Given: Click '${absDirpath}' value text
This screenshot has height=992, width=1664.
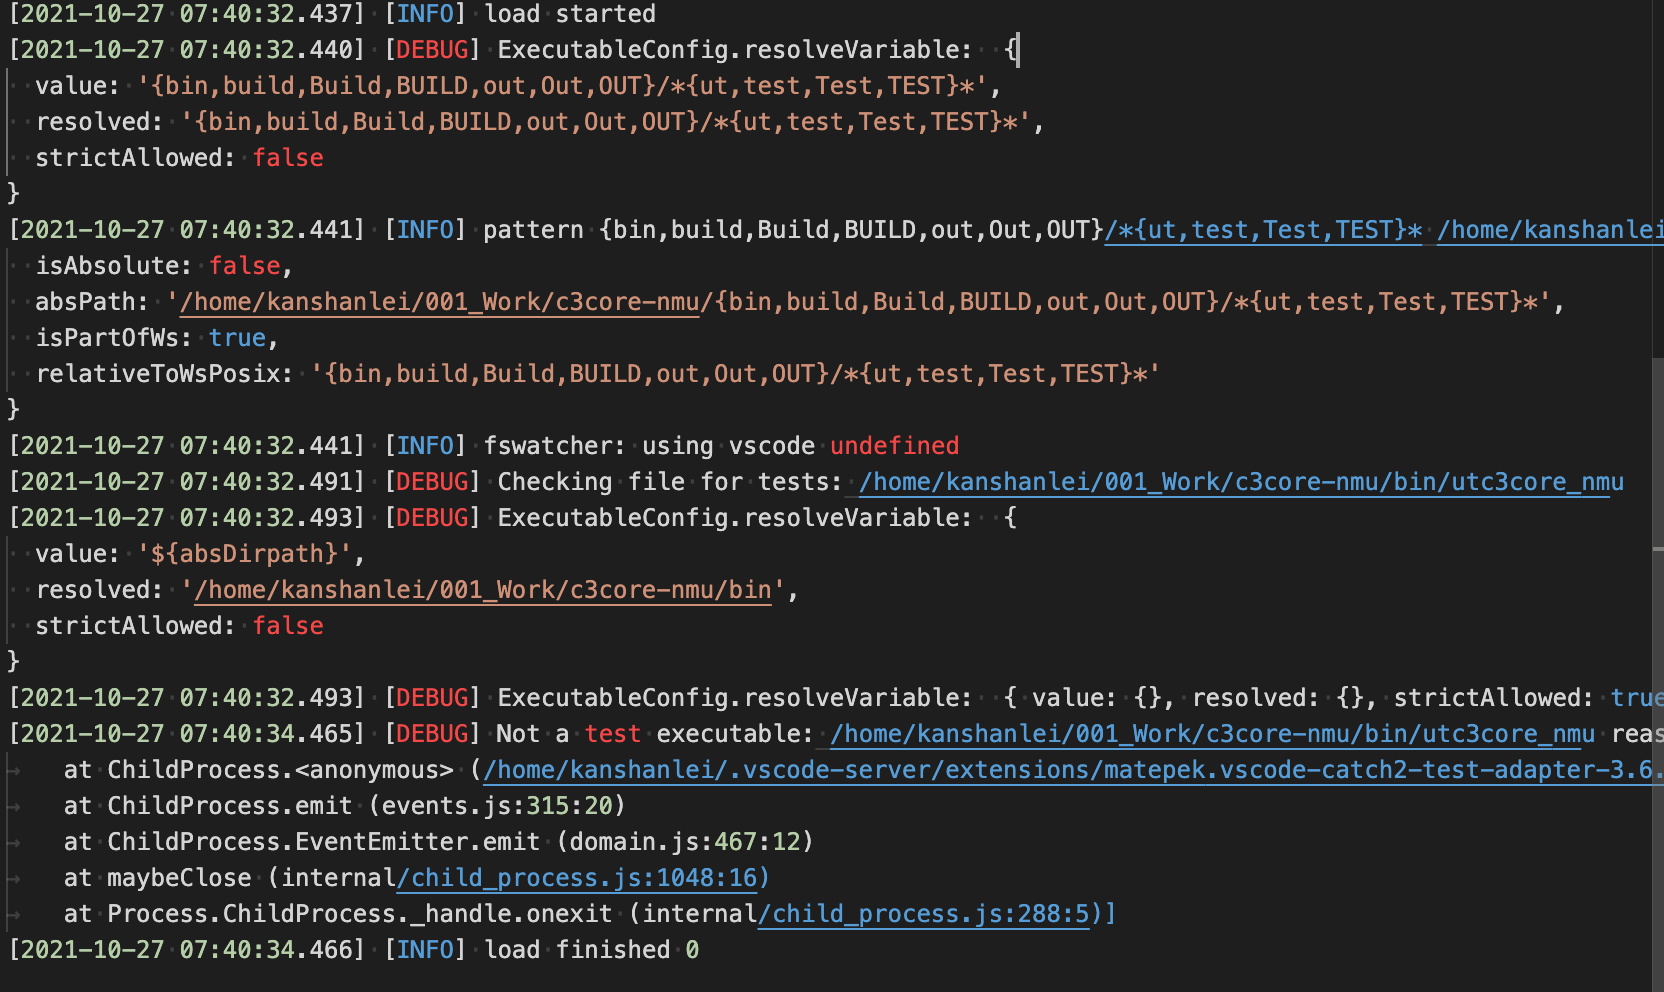Looking at the screenshot, I should [x=244, y=554].
